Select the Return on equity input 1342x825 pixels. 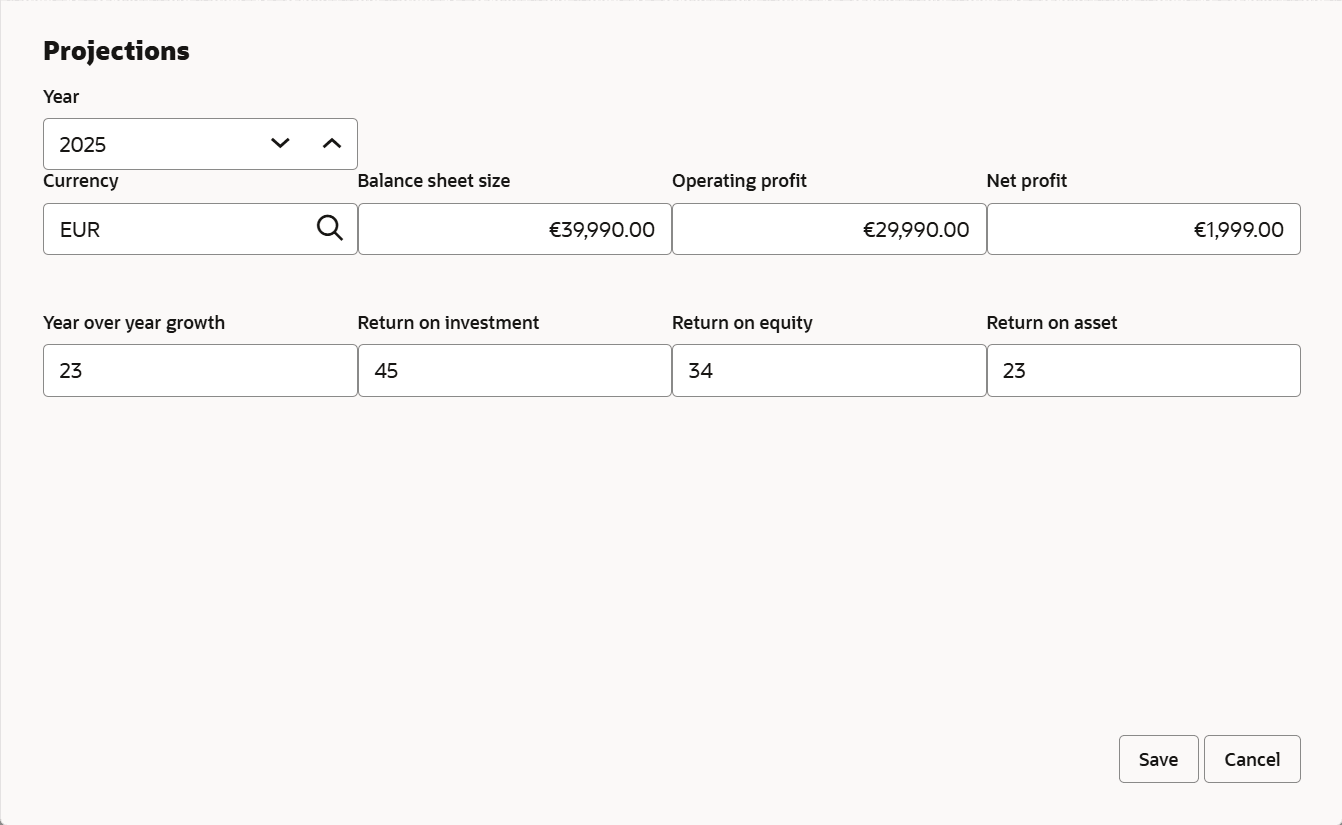[x=828, y=371]
